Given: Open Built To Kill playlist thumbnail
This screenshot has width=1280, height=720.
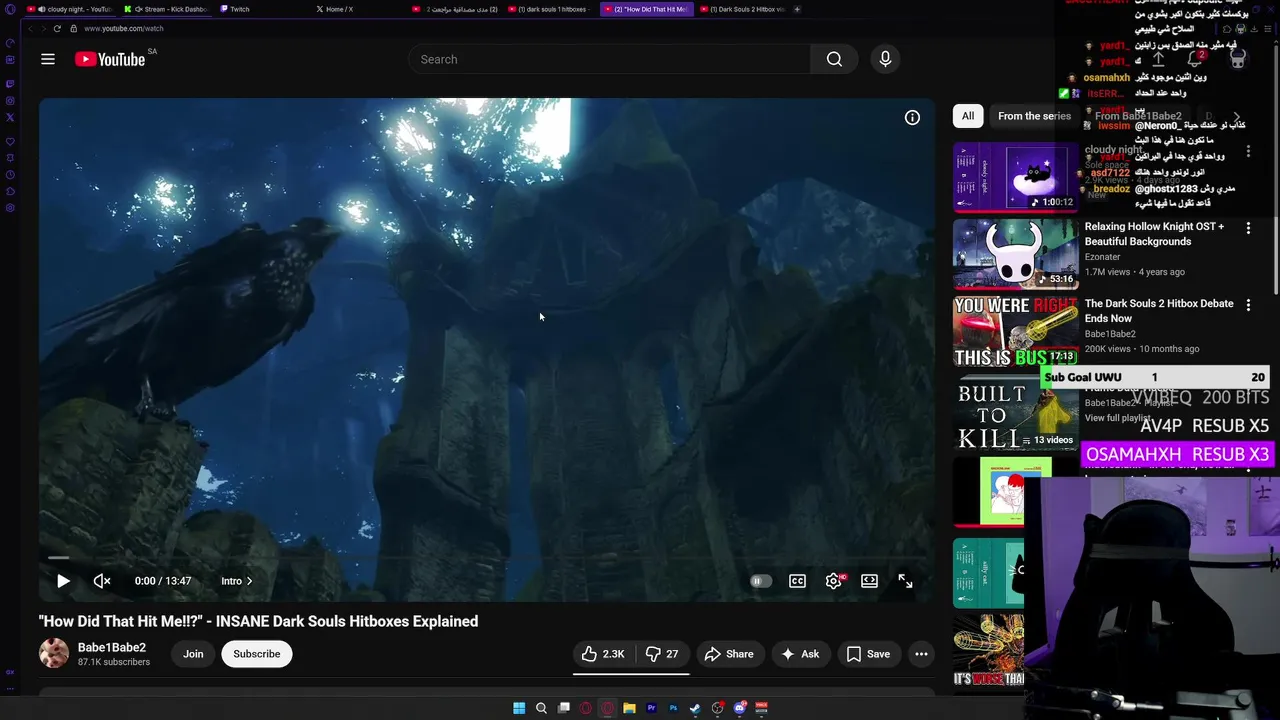Looking at the screenshot, I should pyautogui.click(x=1016, y=415).
